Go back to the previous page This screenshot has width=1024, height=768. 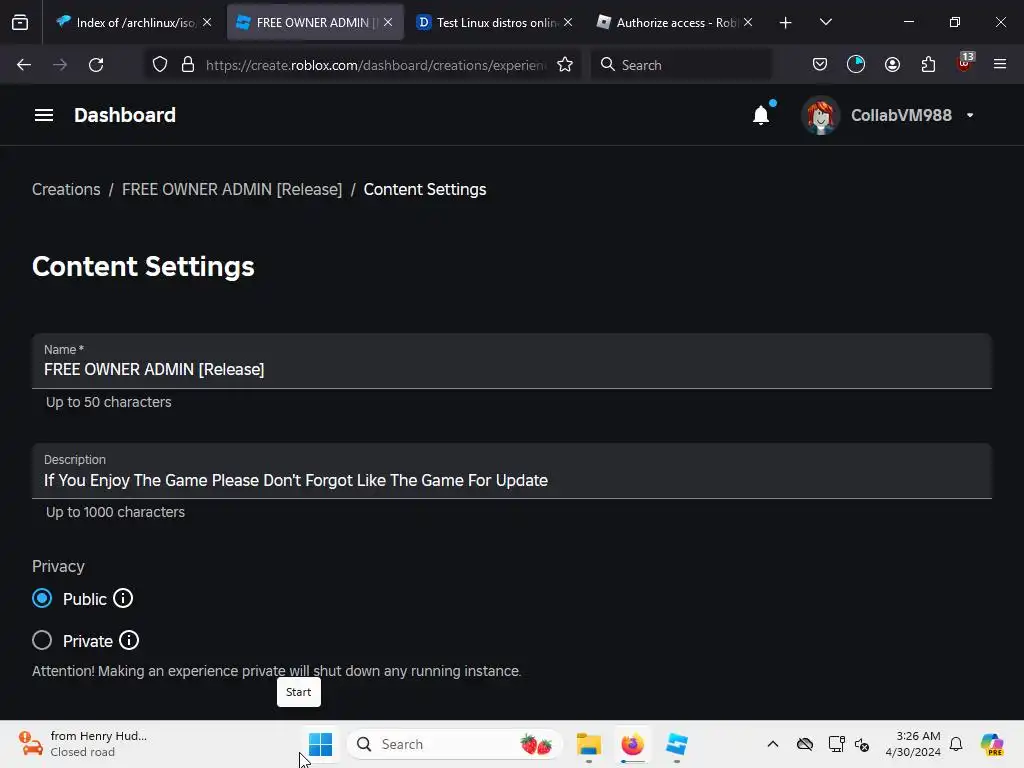tap(24, 65)
